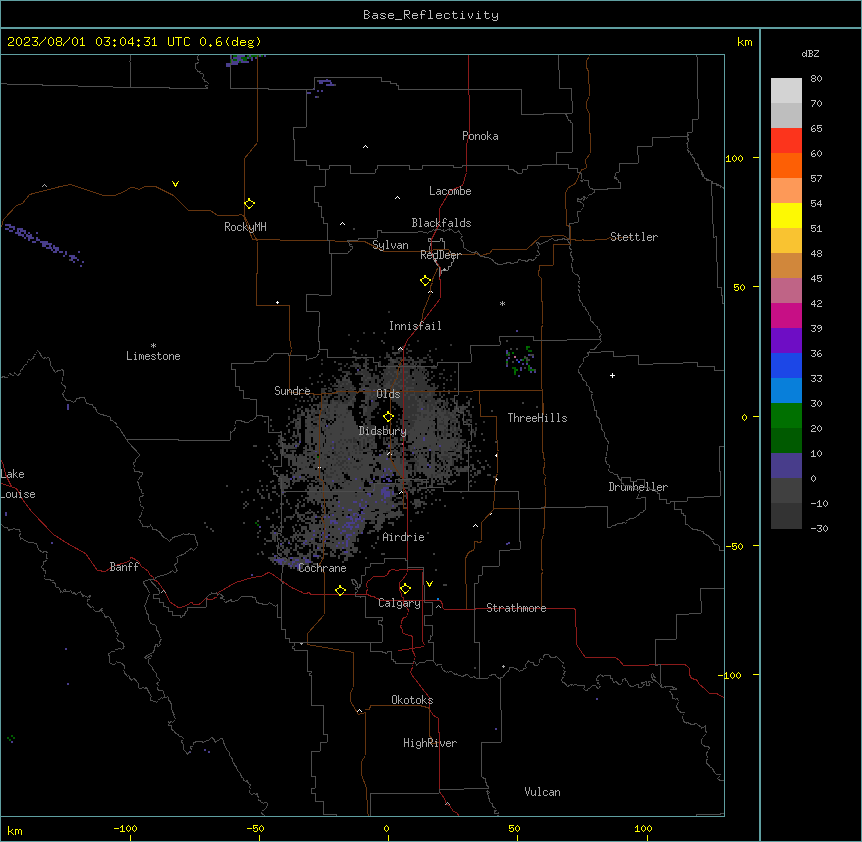The width and height of the screenshot is (862, 842).
Task: Click the yellow diamond marker above Calgary label
Action: pyautogui.click(x=405, y=589)
